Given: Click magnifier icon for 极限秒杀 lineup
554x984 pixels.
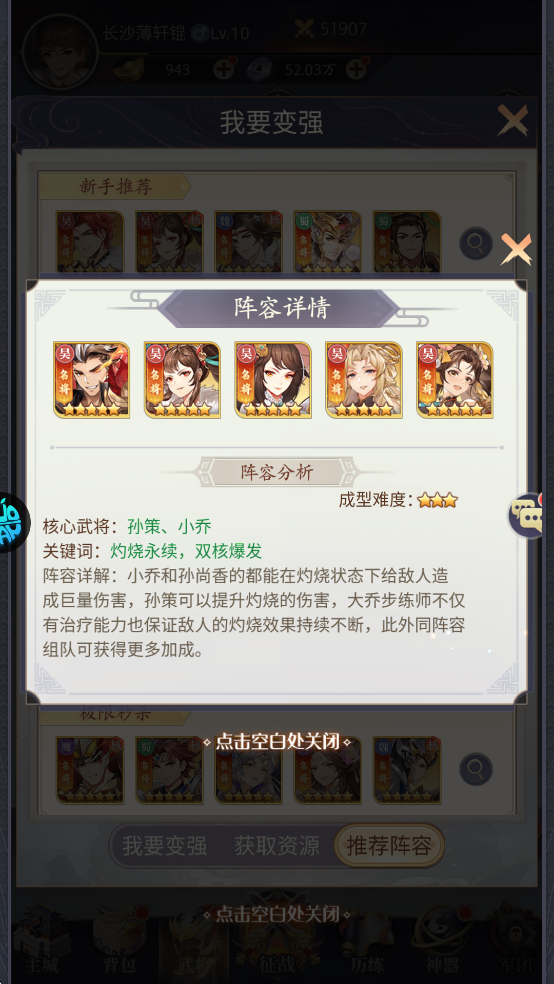Looking at the screenshot, I should tap(476, 769).
